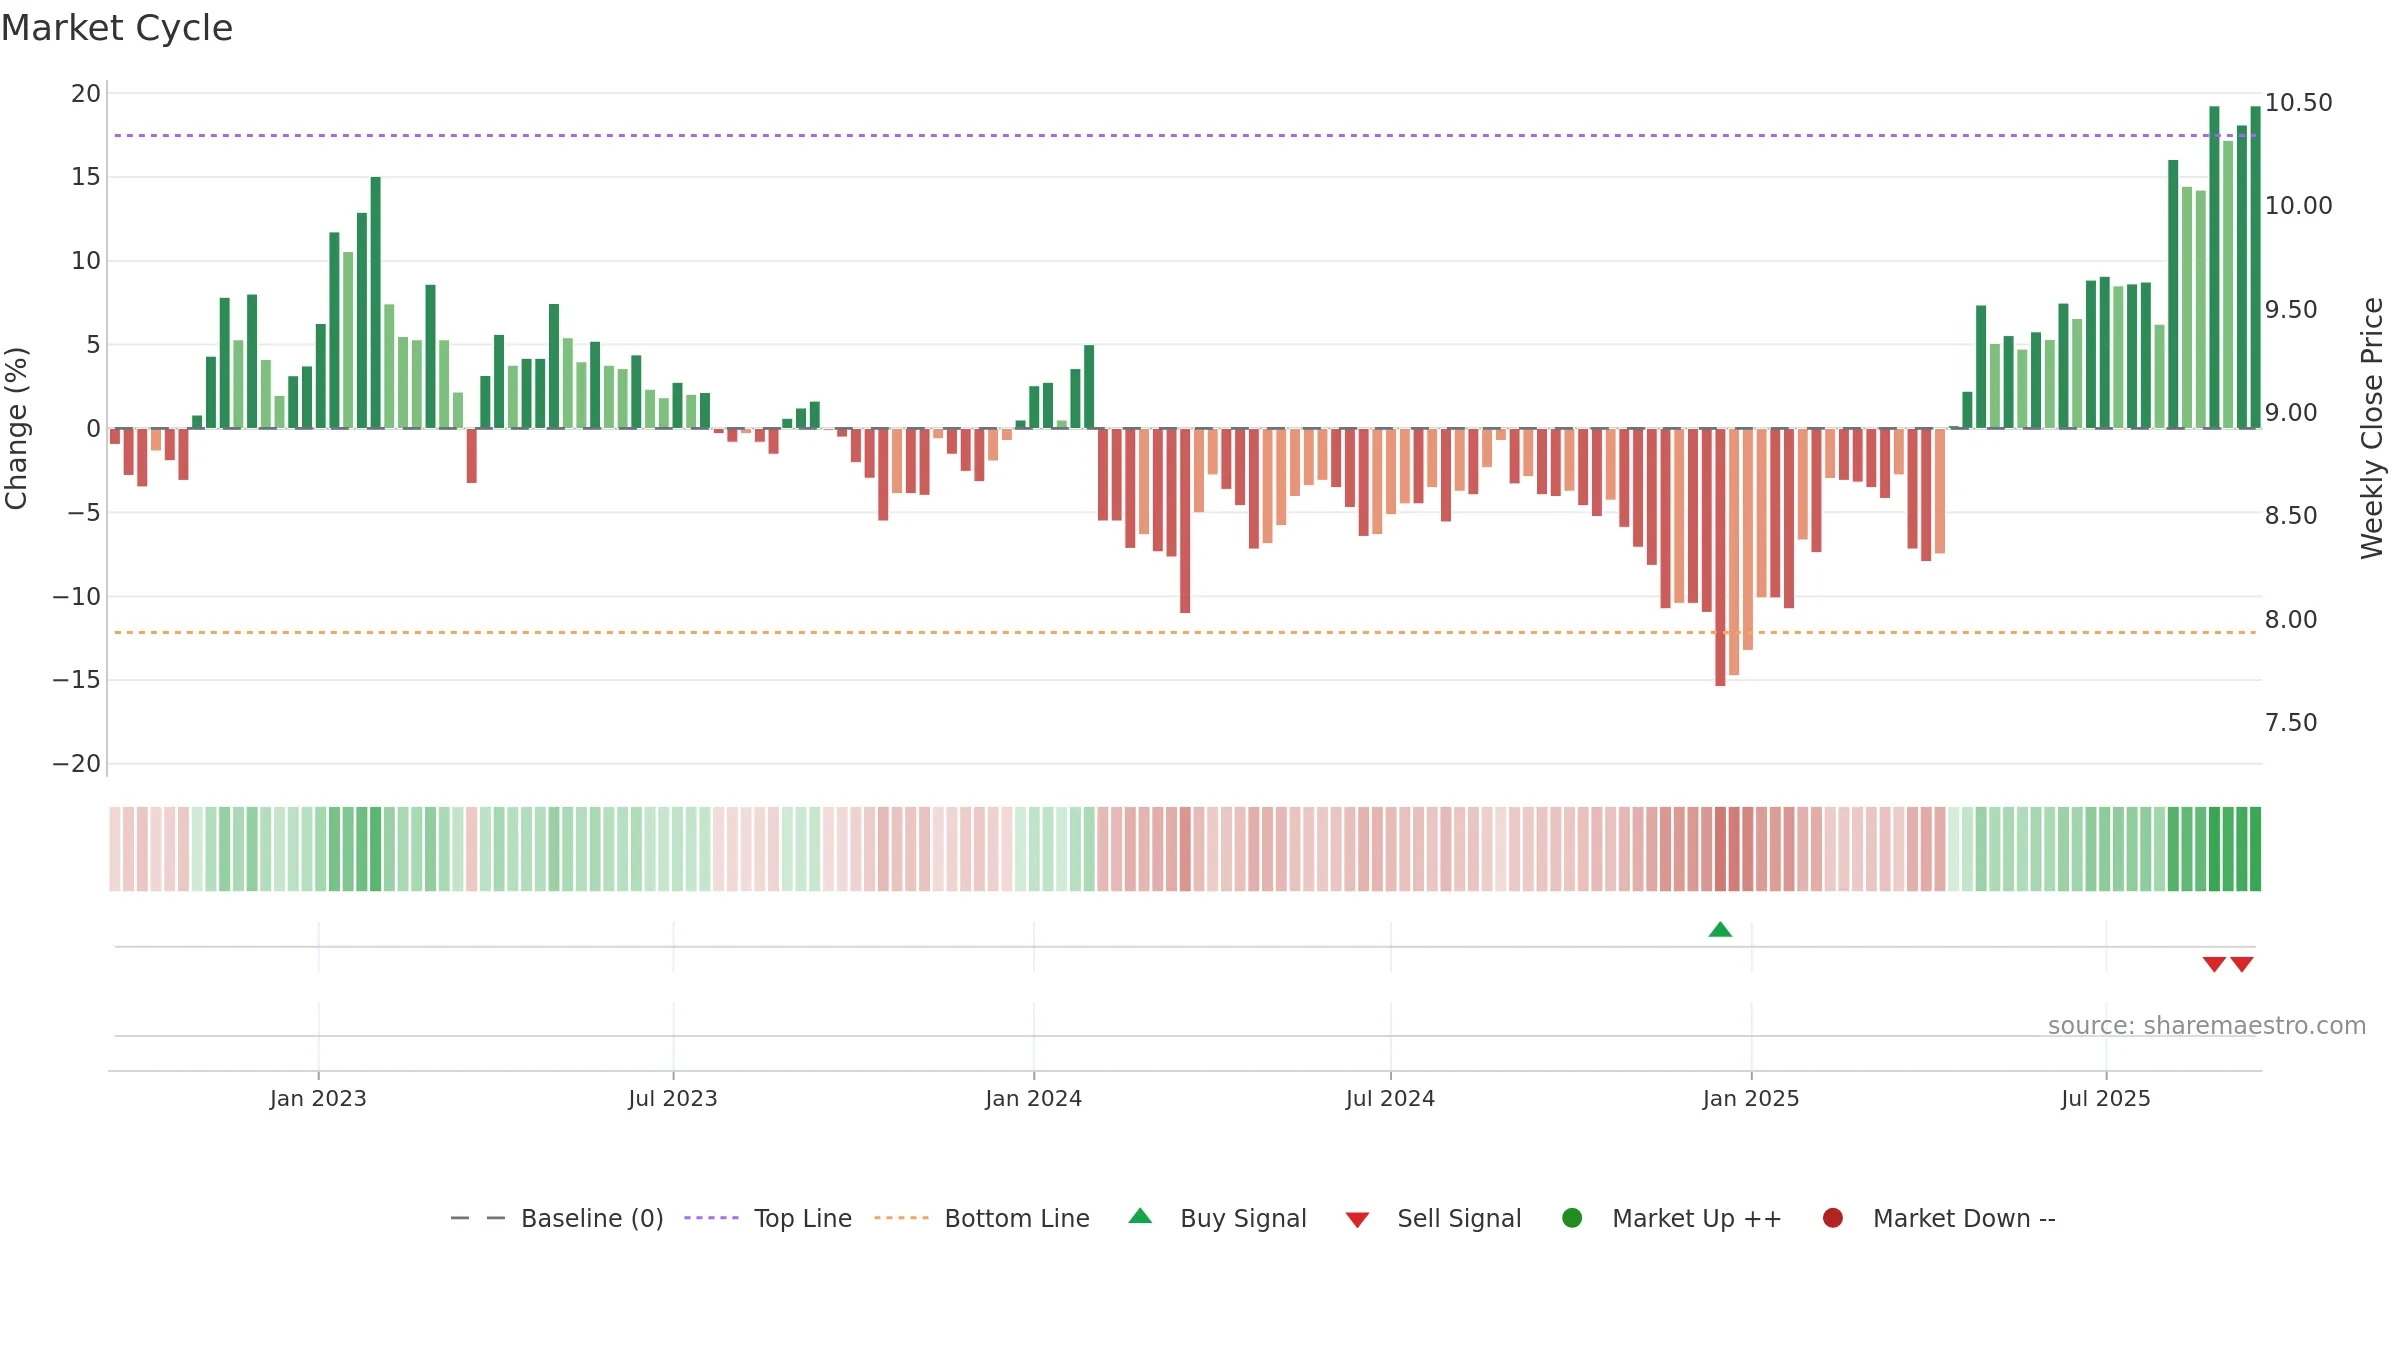The image size is (2400, 1350).
Task: Toggle the Sell Signal legend entry
Action: click(1433, 1218)
